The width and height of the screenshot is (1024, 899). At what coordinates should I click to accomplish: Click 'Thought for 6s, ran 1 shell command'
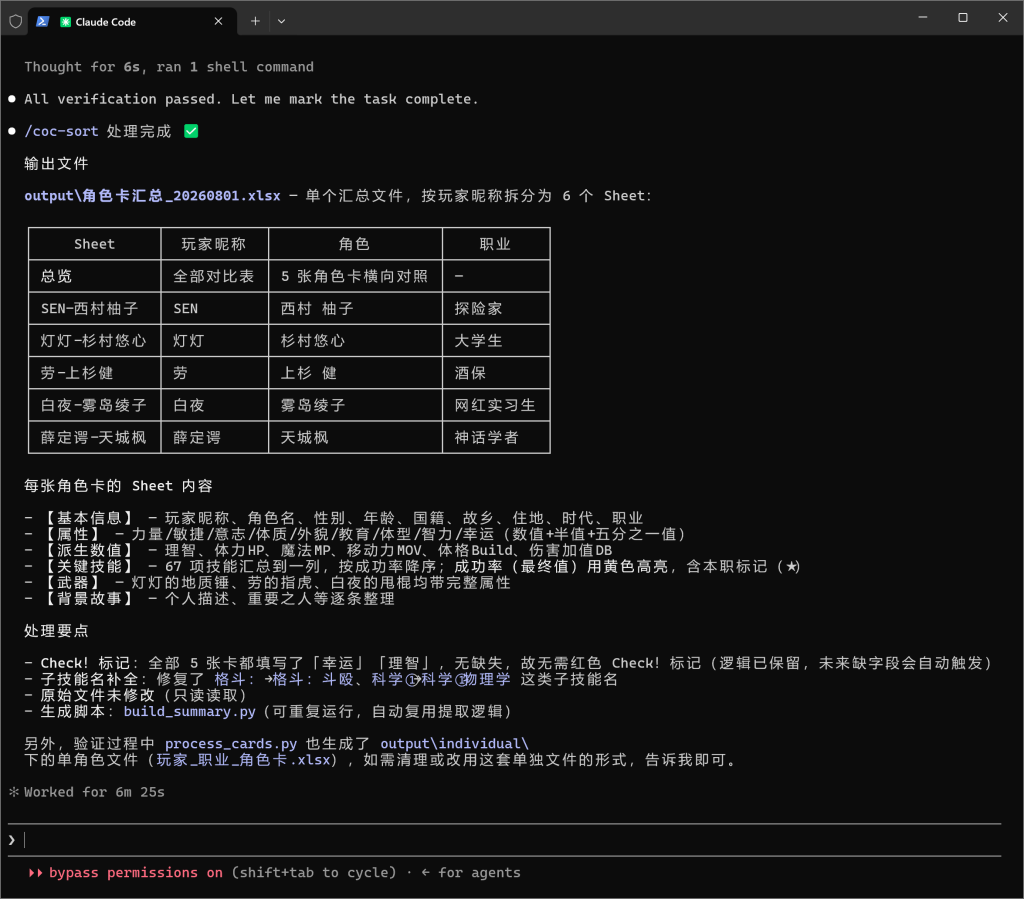169,67
